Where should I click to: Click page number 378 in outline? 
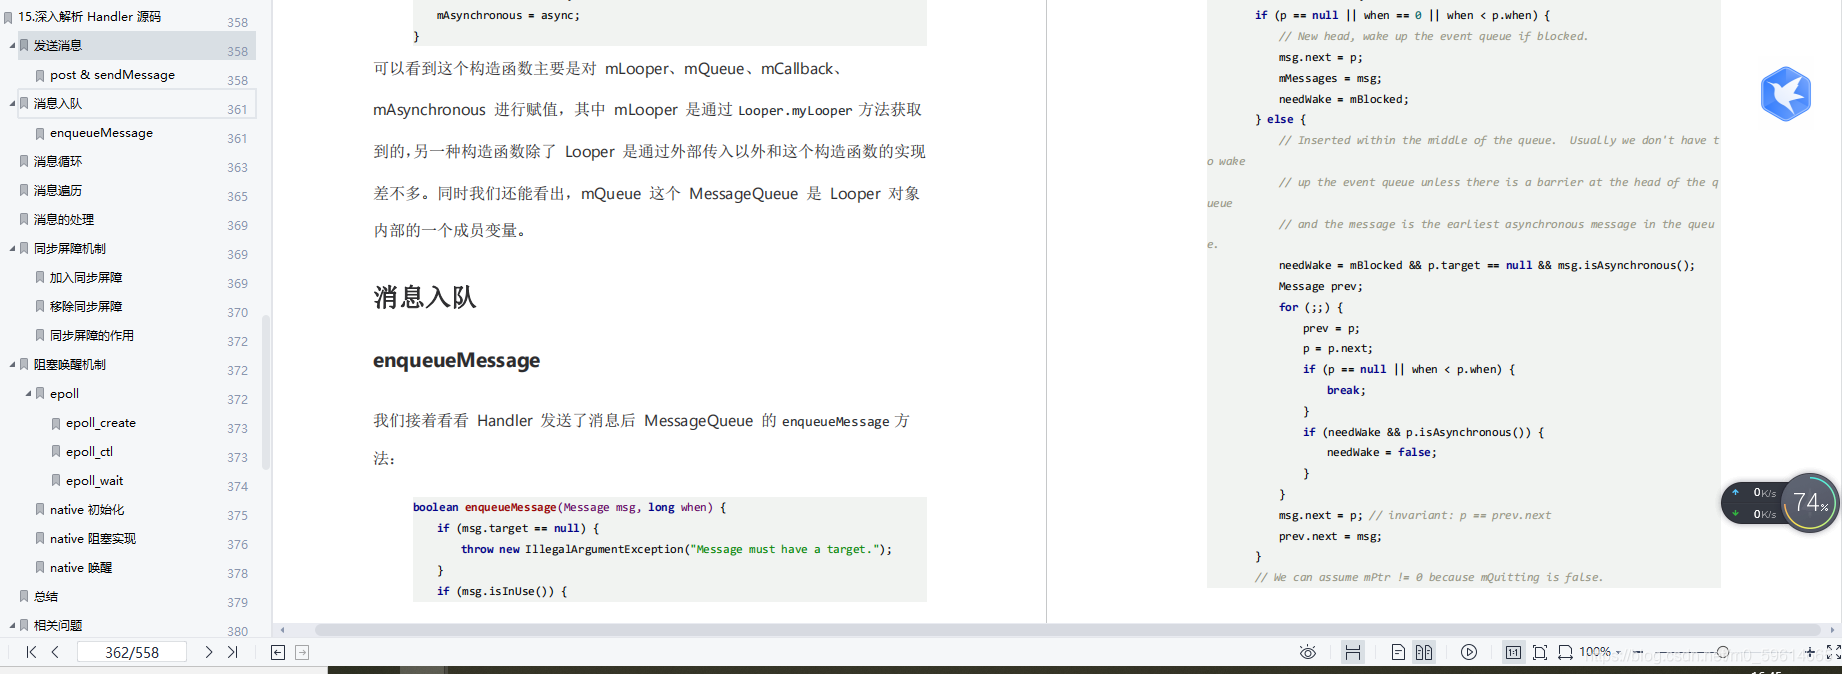(x=237, y=573)
